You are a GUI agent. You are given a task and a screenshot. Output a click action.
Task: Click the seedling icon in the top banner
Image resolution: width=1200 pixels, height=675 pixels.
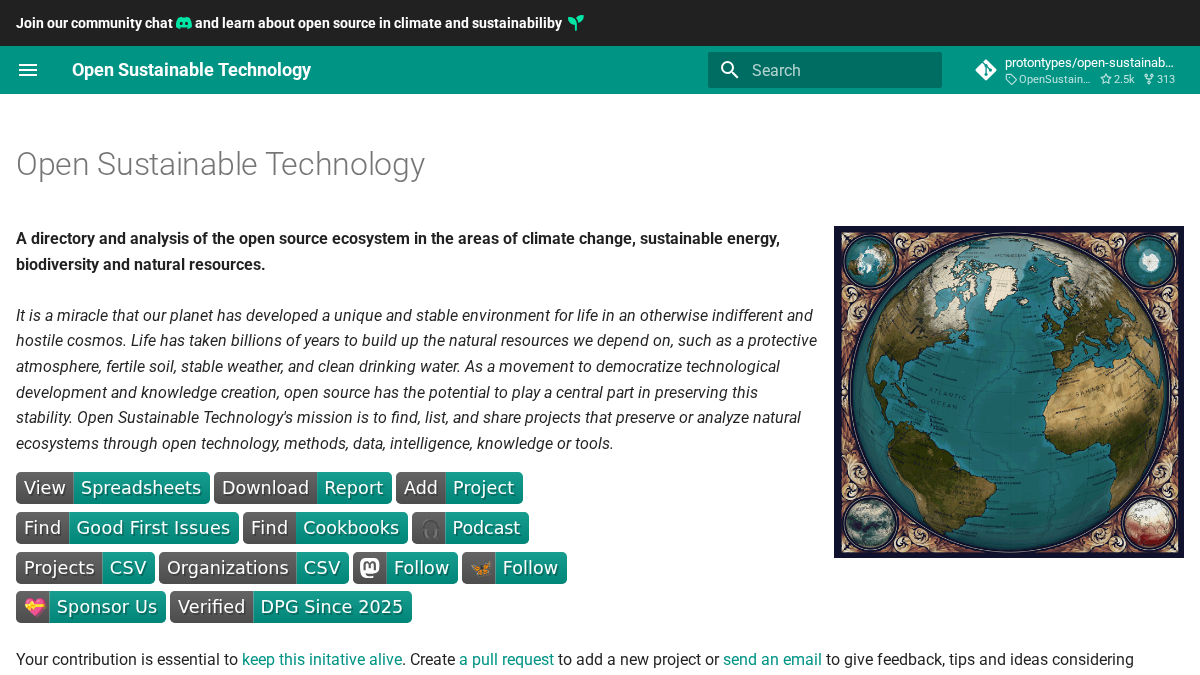575,23
